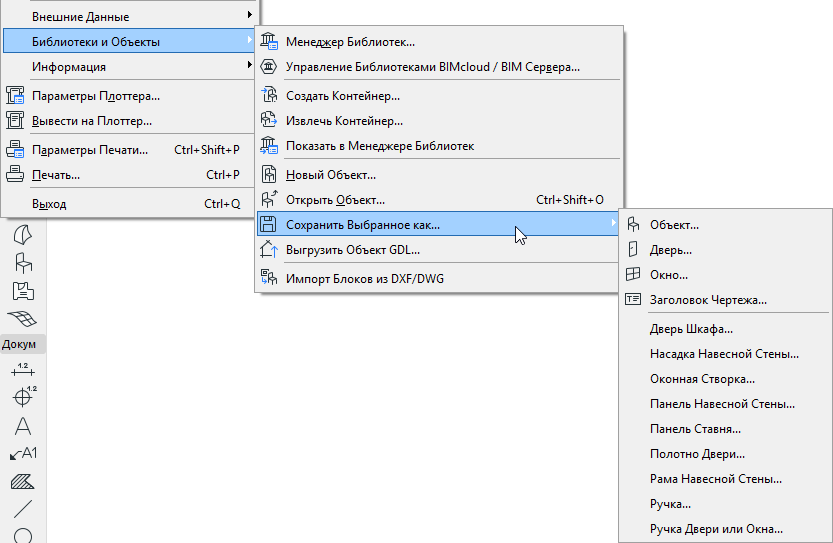The height and width of the screenshot is (543, 833).
Task: Select the Object chair tool in toolbox
Action: 22,262
